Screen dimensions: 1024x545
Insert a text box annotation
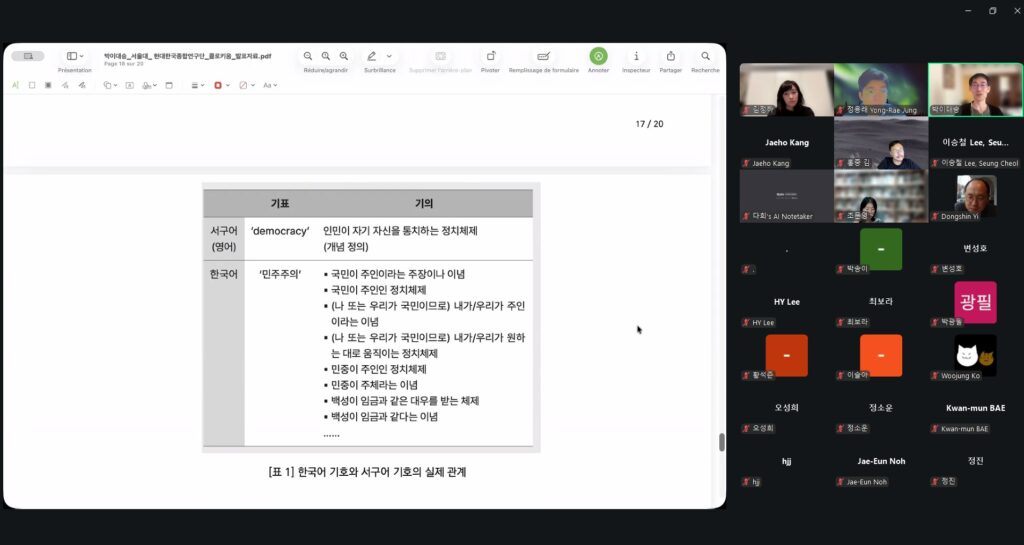(x=129, y=86)
